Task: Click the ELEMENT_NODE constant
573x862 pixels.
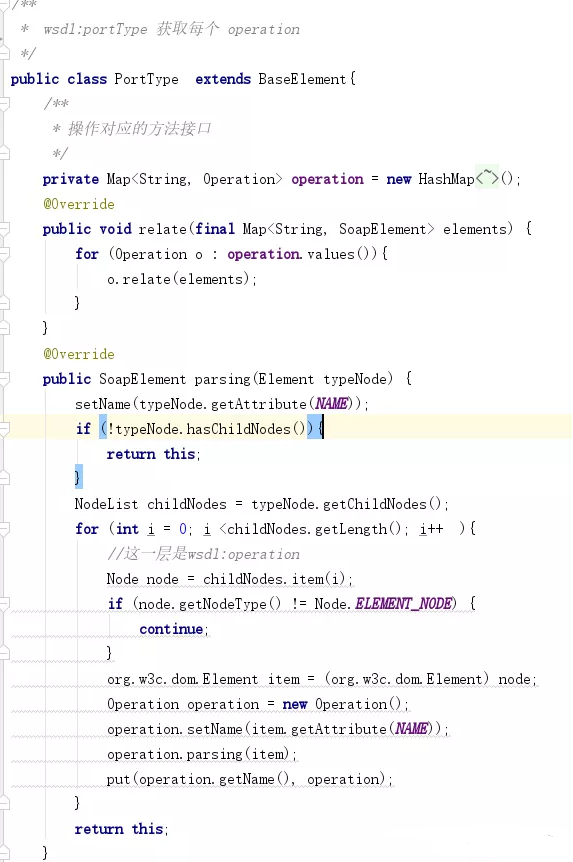Action: (405, 604)
